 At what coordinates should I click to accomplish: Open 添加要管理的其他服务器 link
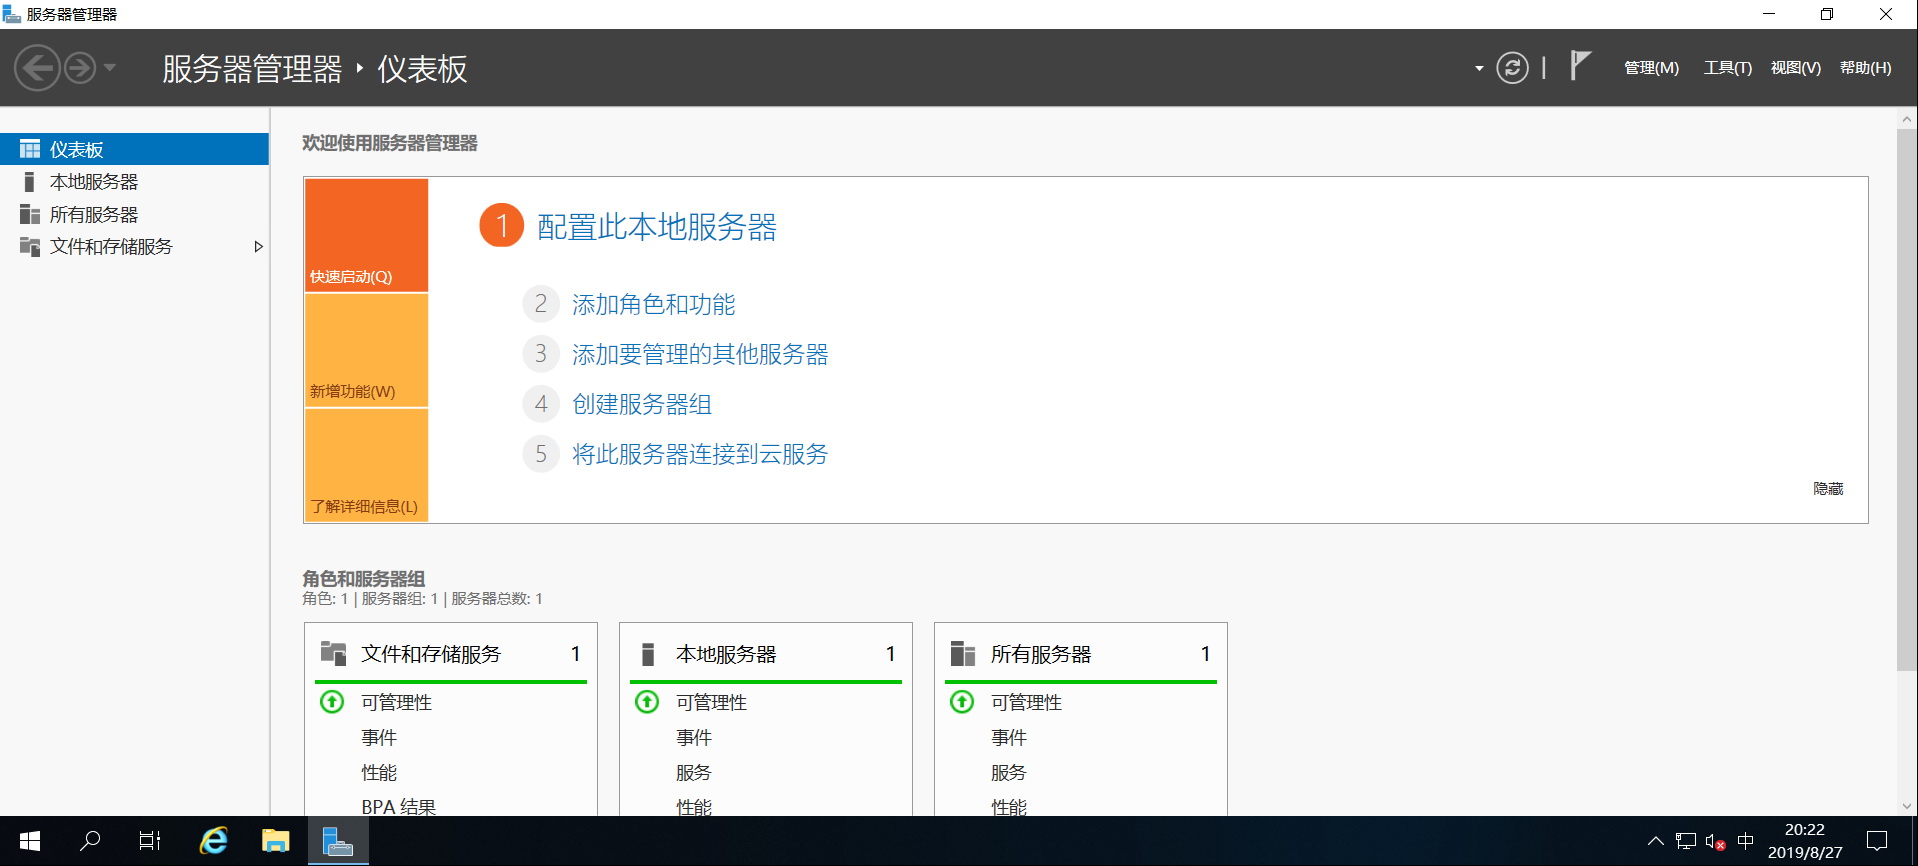[700, 354]
